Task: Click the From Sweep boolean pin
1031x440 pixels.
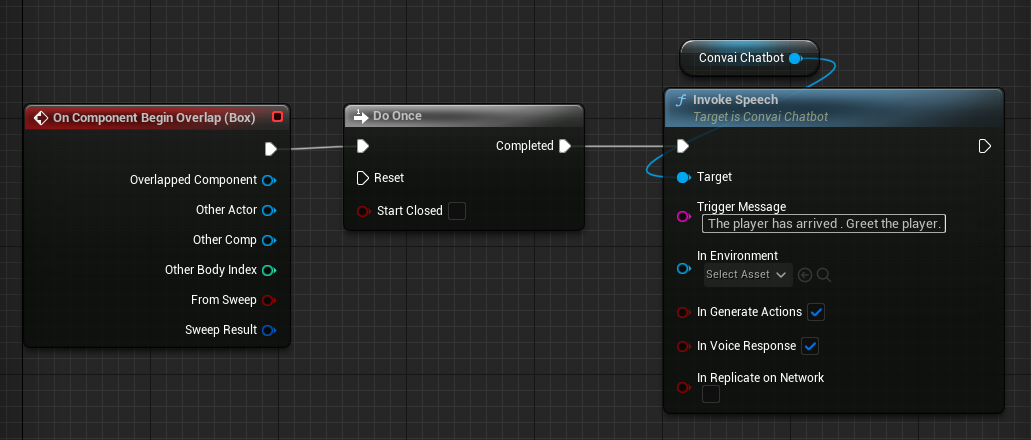Action: pos(268,300)
